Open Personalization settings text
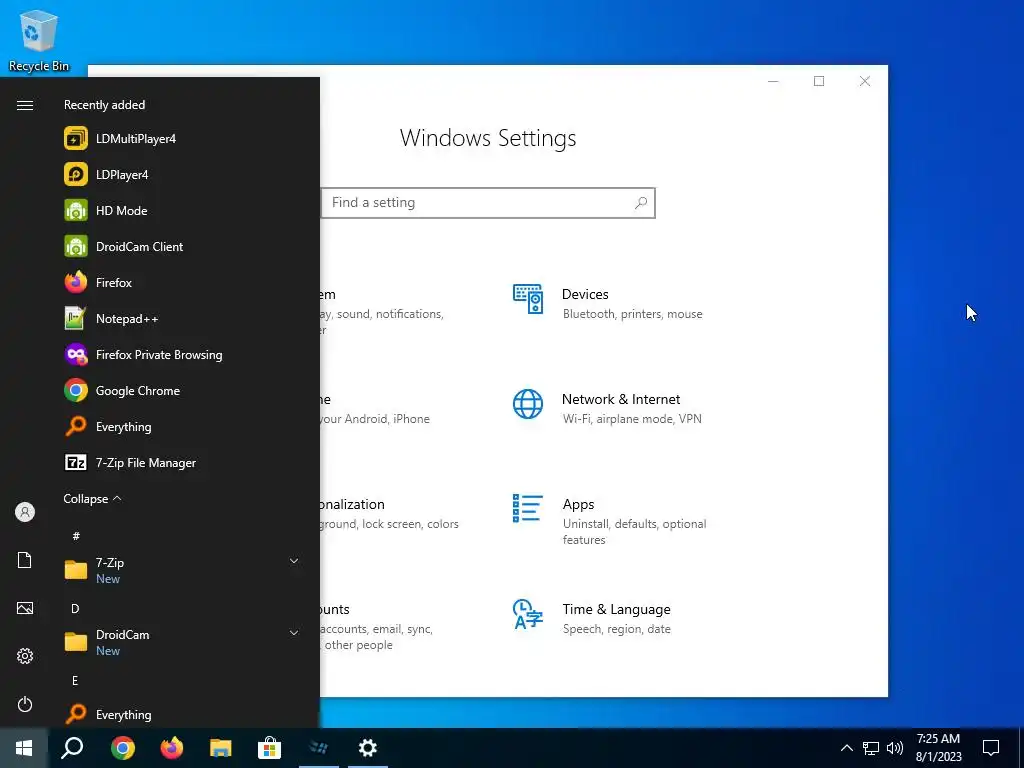Viewport: 1024px width, 768px height. point(353,504)
